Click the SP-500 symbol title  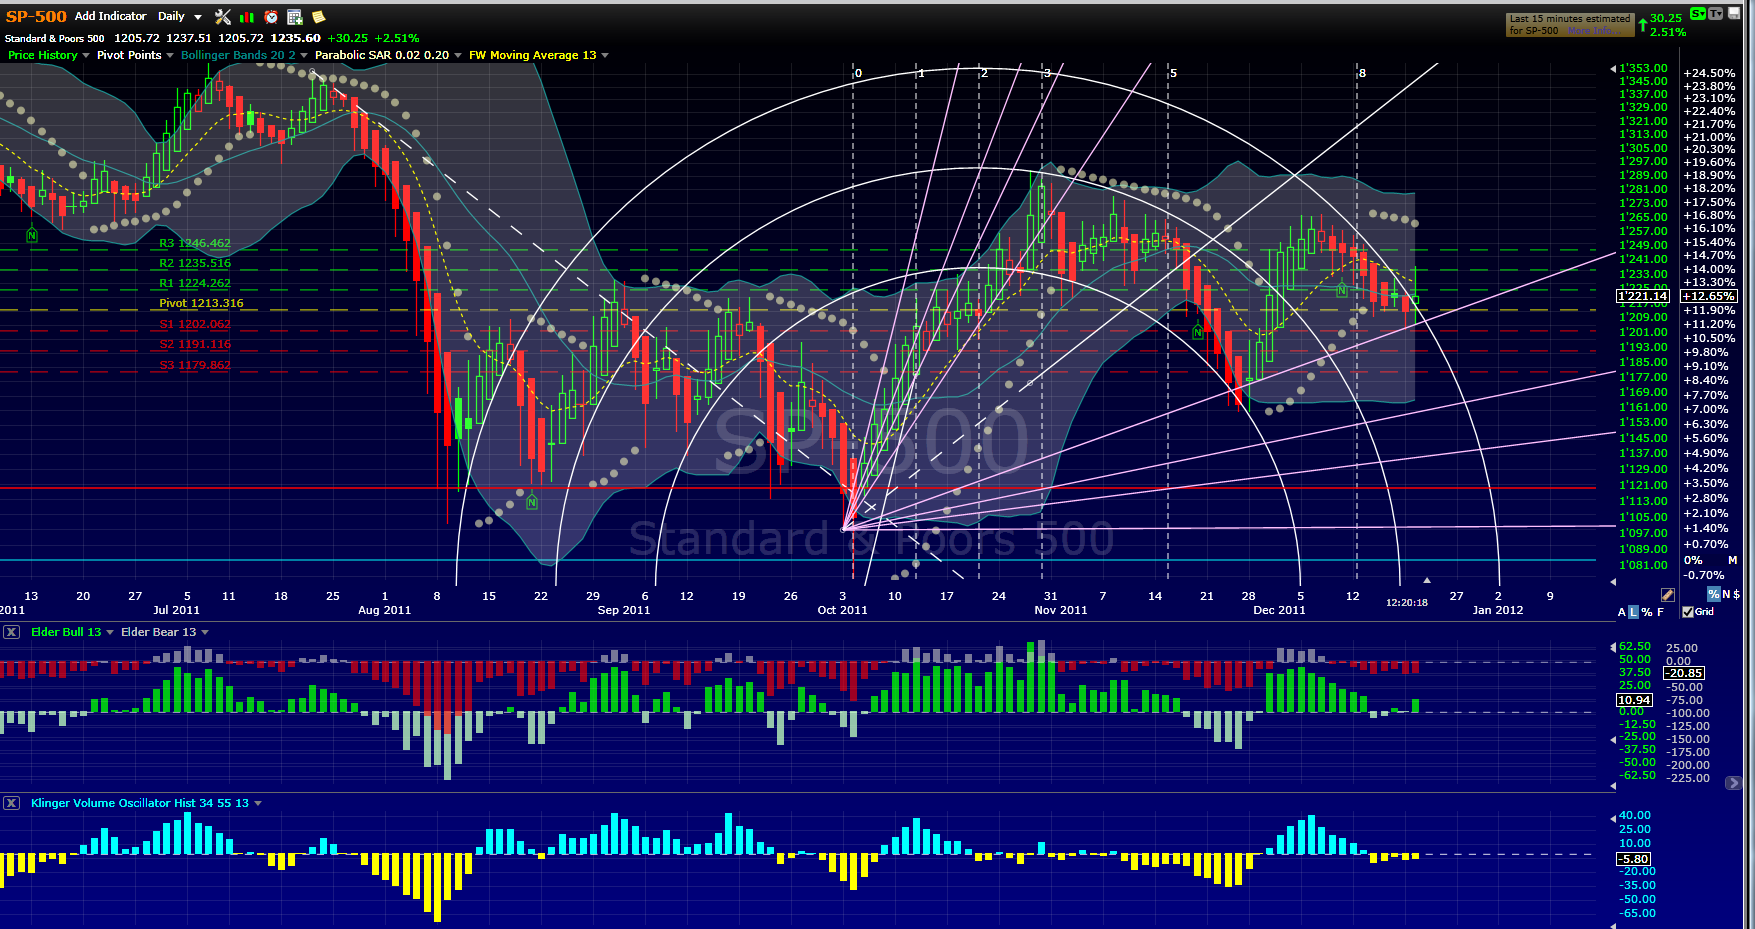(36, 16)
